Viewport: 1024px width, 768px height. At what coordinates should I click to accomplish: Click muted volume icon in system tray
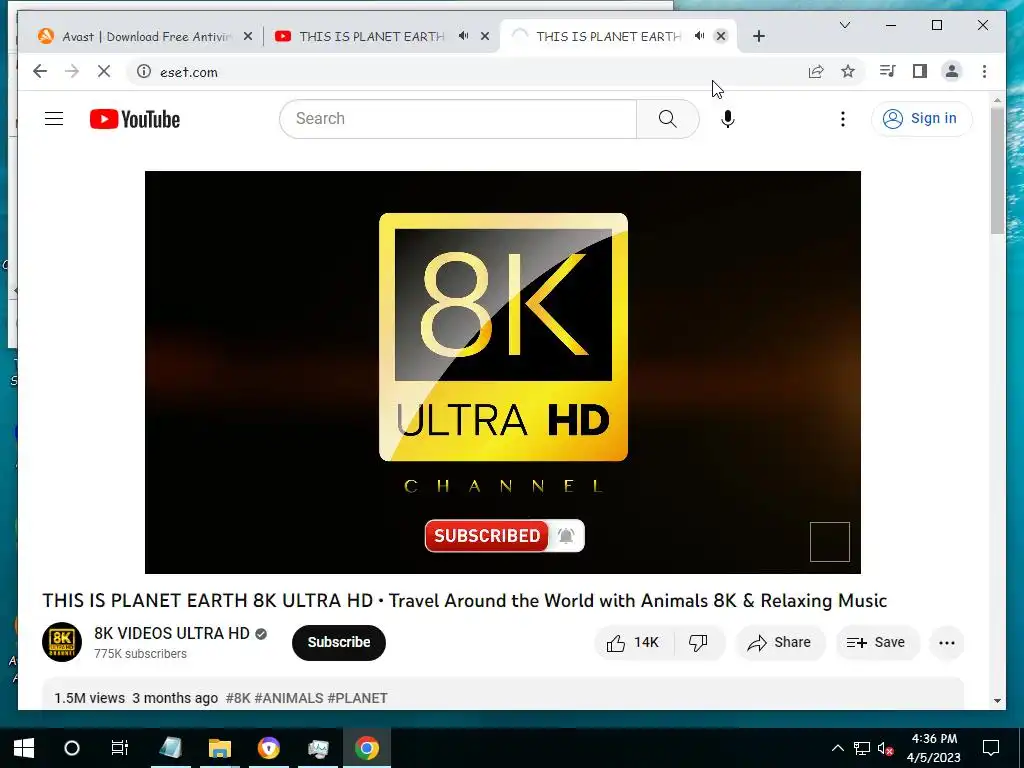[x=886, y=748]
